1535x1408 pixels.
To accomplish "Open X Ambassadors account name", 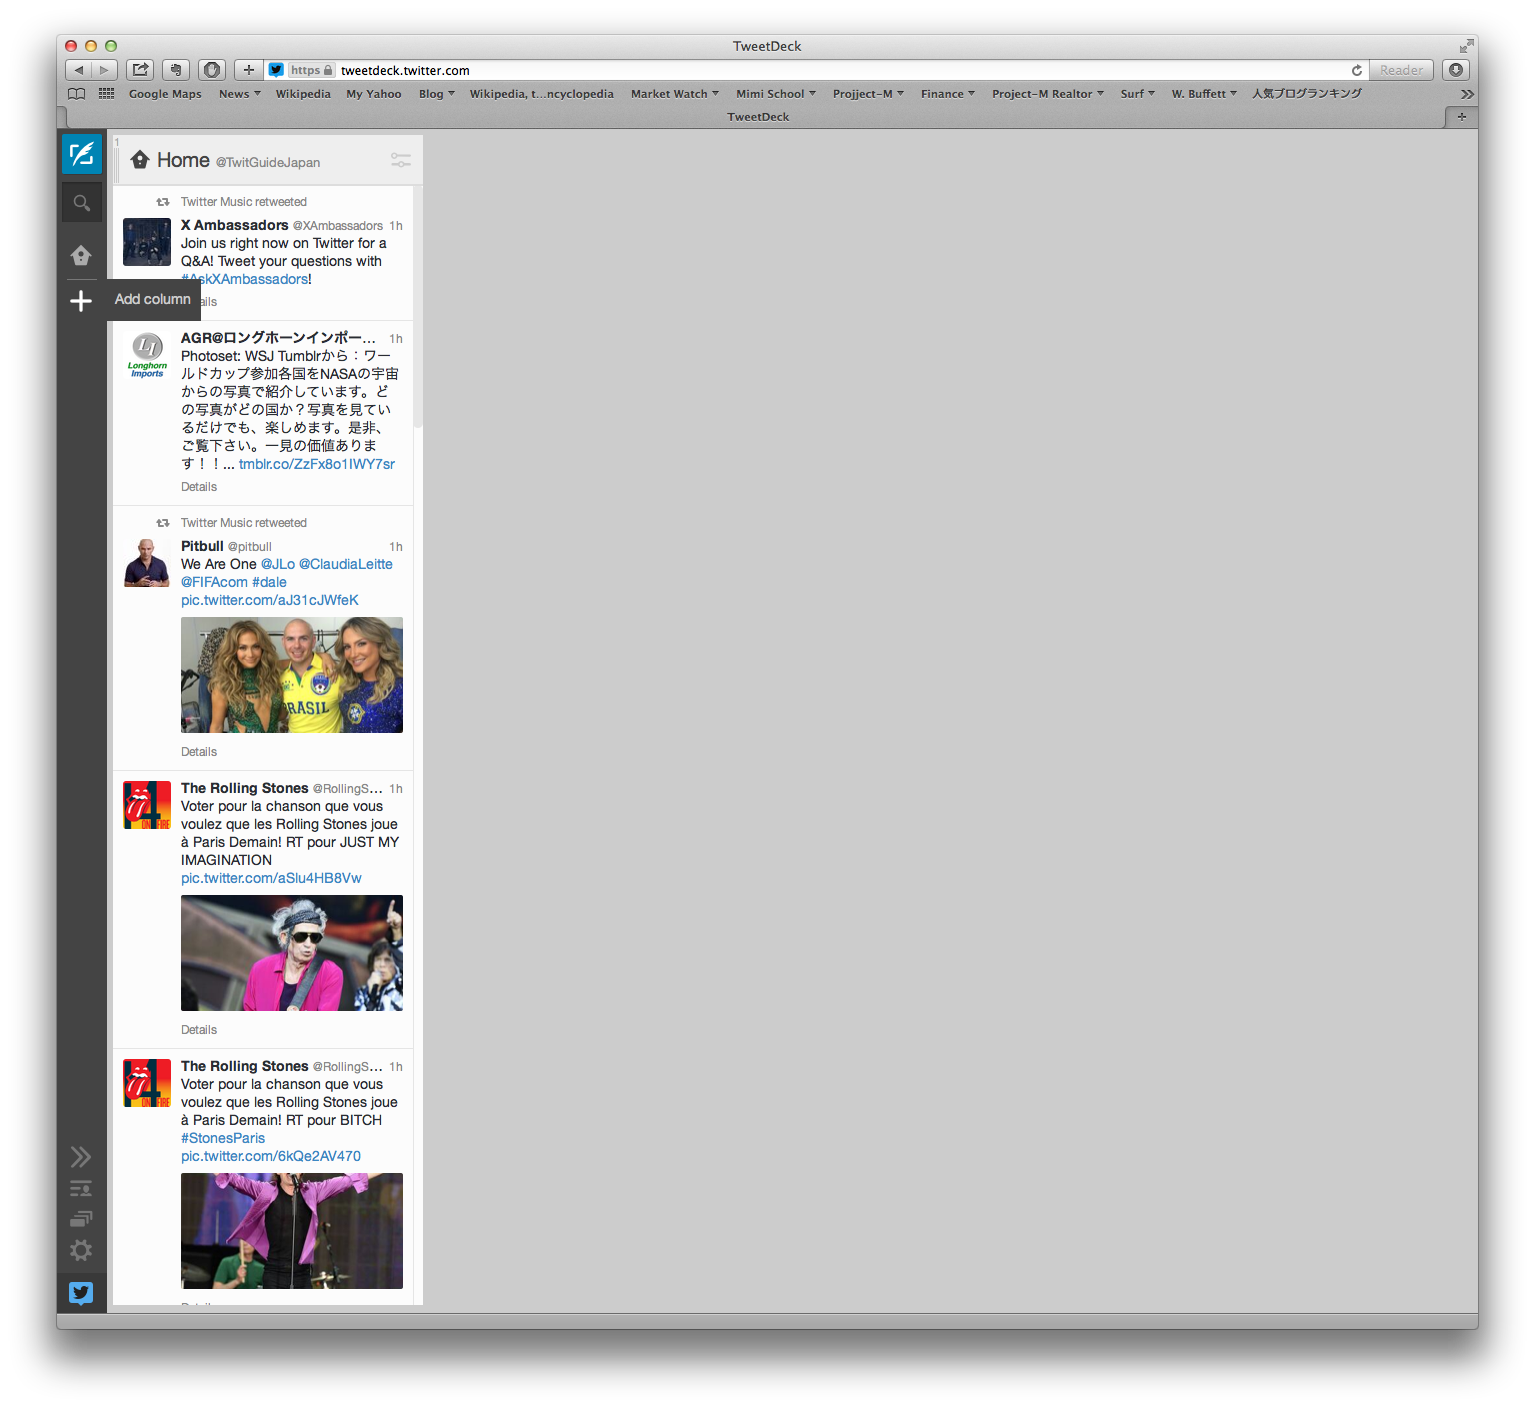I will click(x=235, y=226).
